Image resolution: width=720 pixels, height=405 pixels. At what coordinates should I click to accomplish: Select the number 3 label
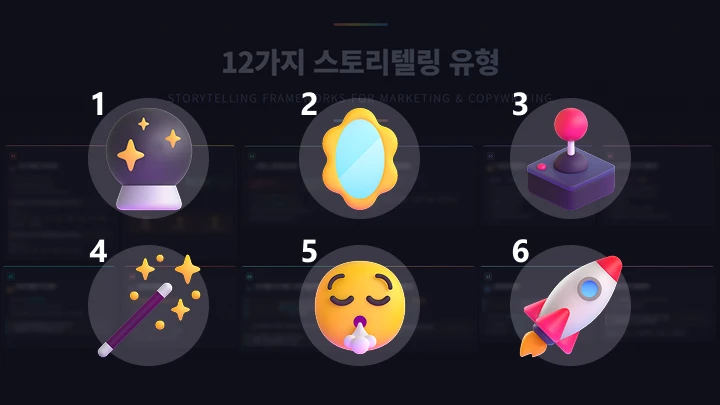click(x=520, y=104)
